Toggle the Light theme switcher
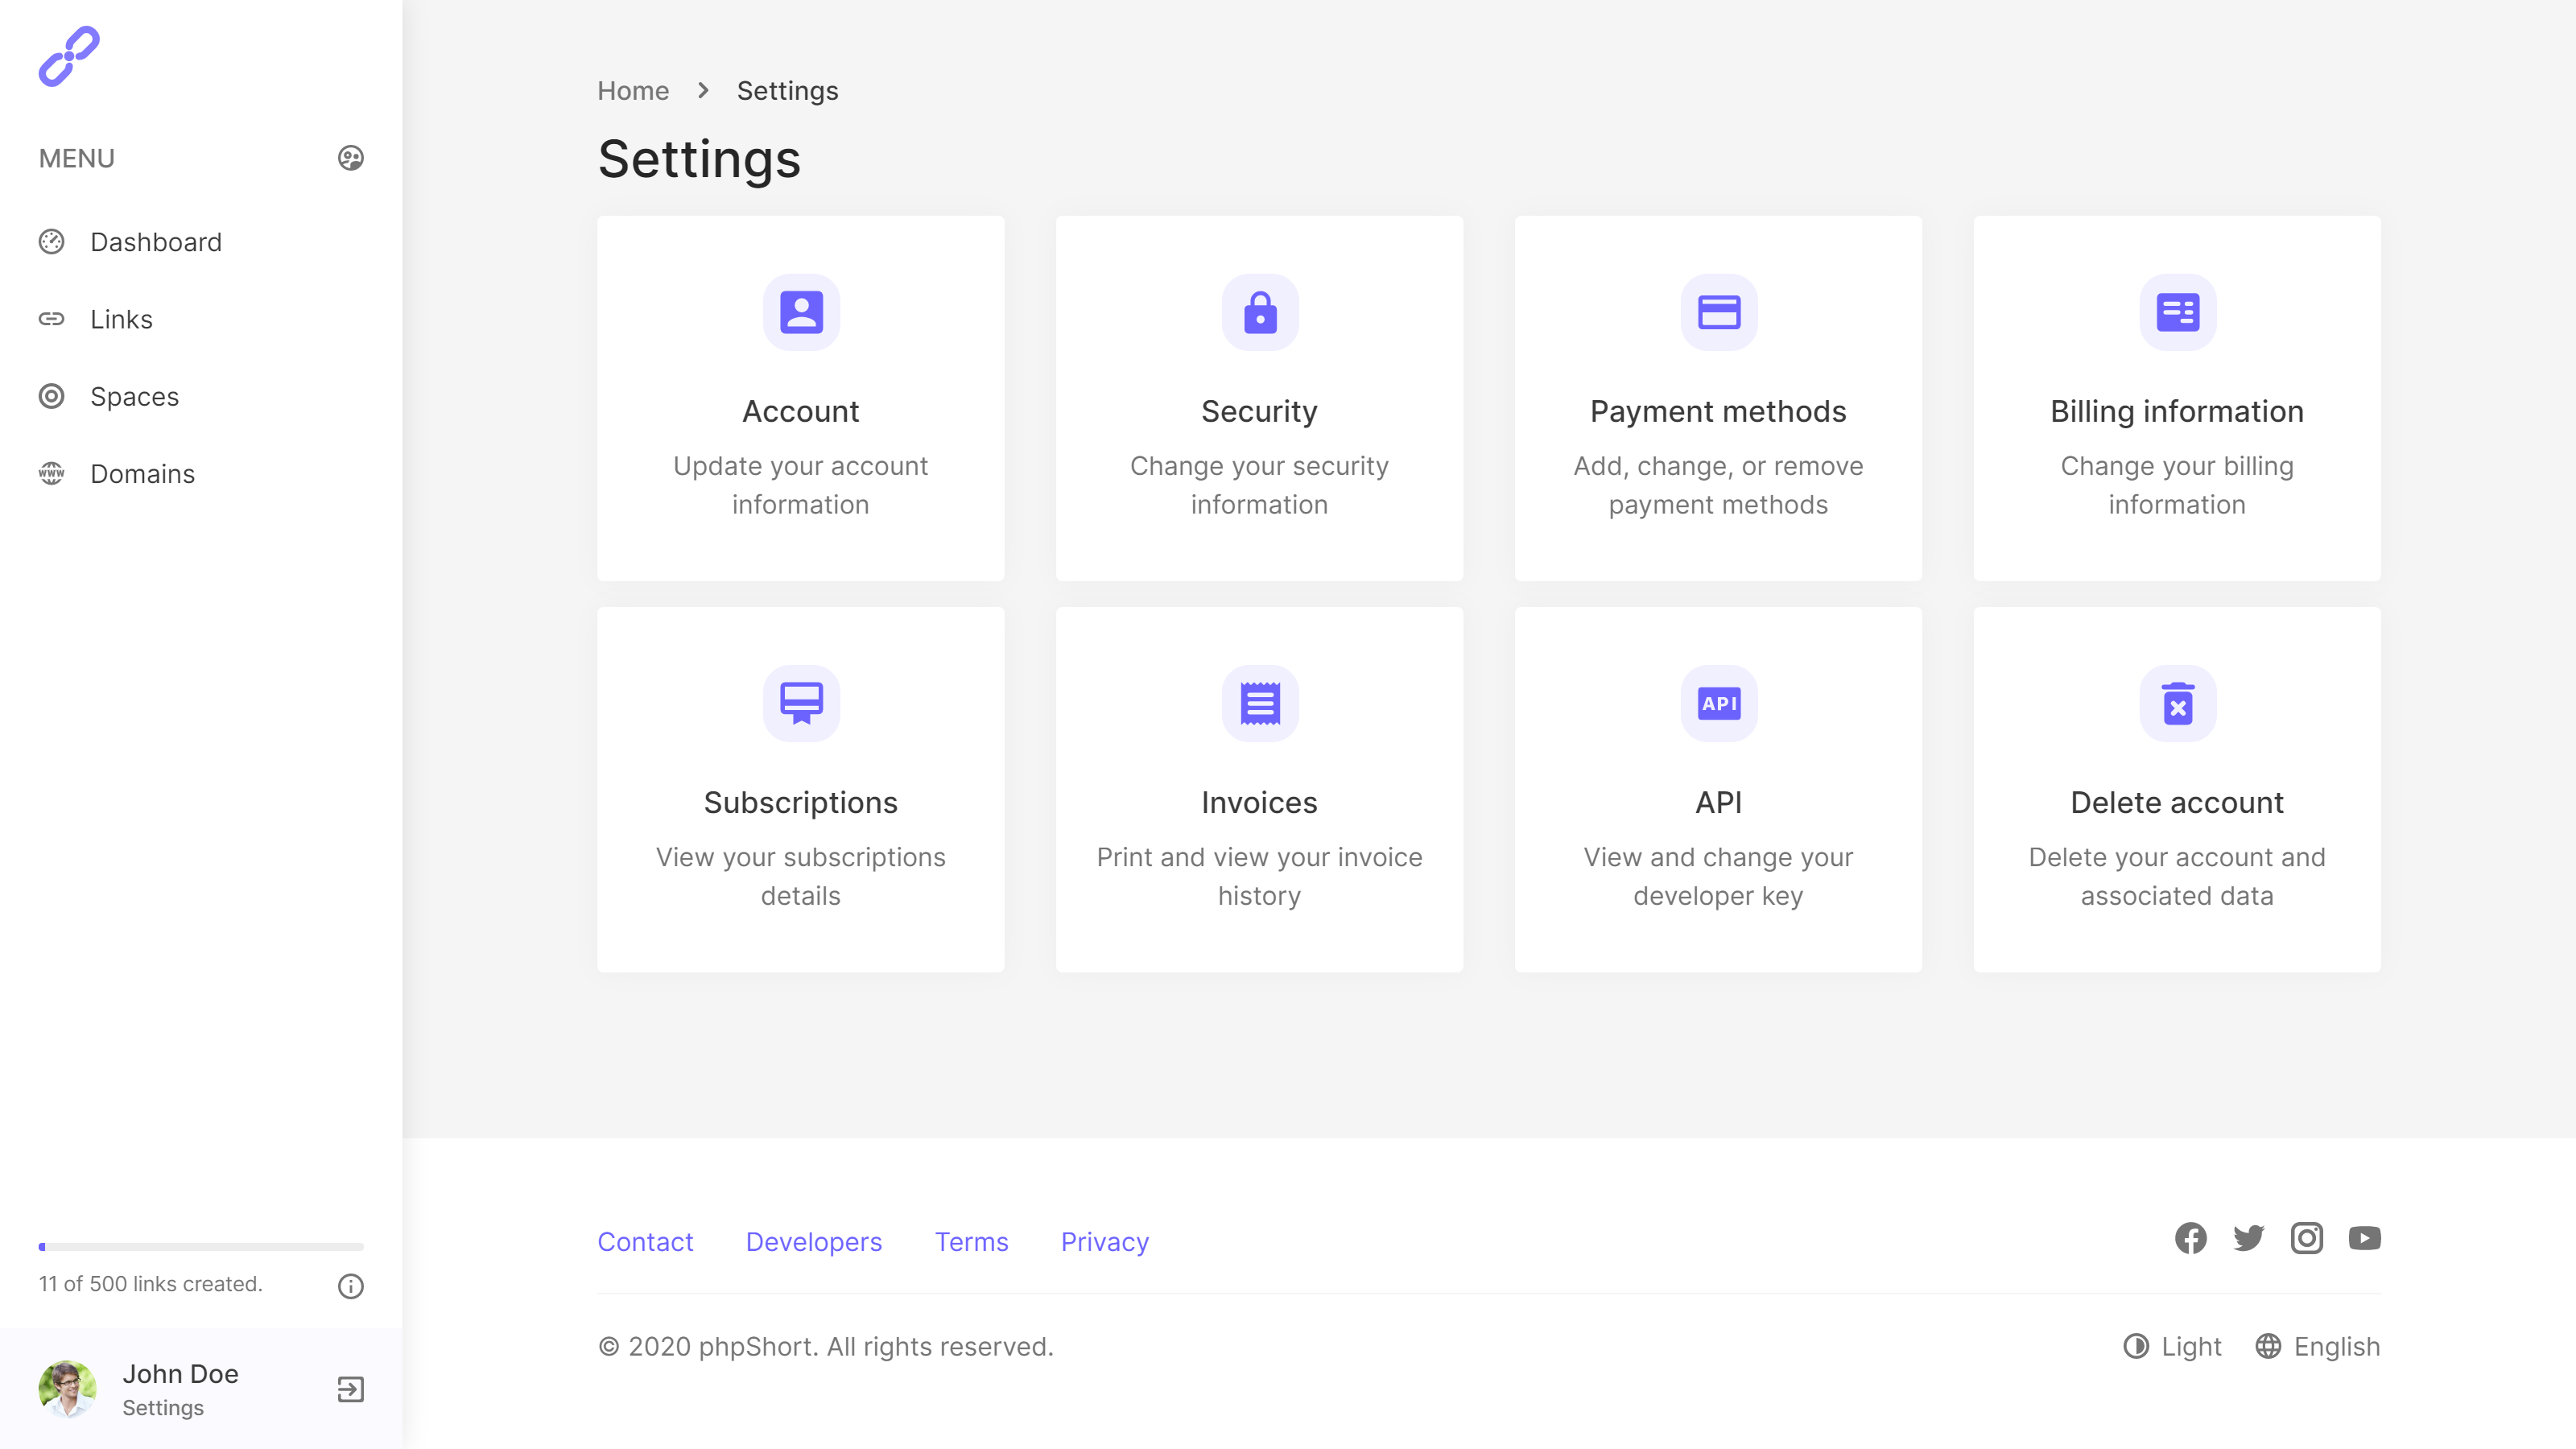This screenshot has width=2576, height=1449. 2172,1346
